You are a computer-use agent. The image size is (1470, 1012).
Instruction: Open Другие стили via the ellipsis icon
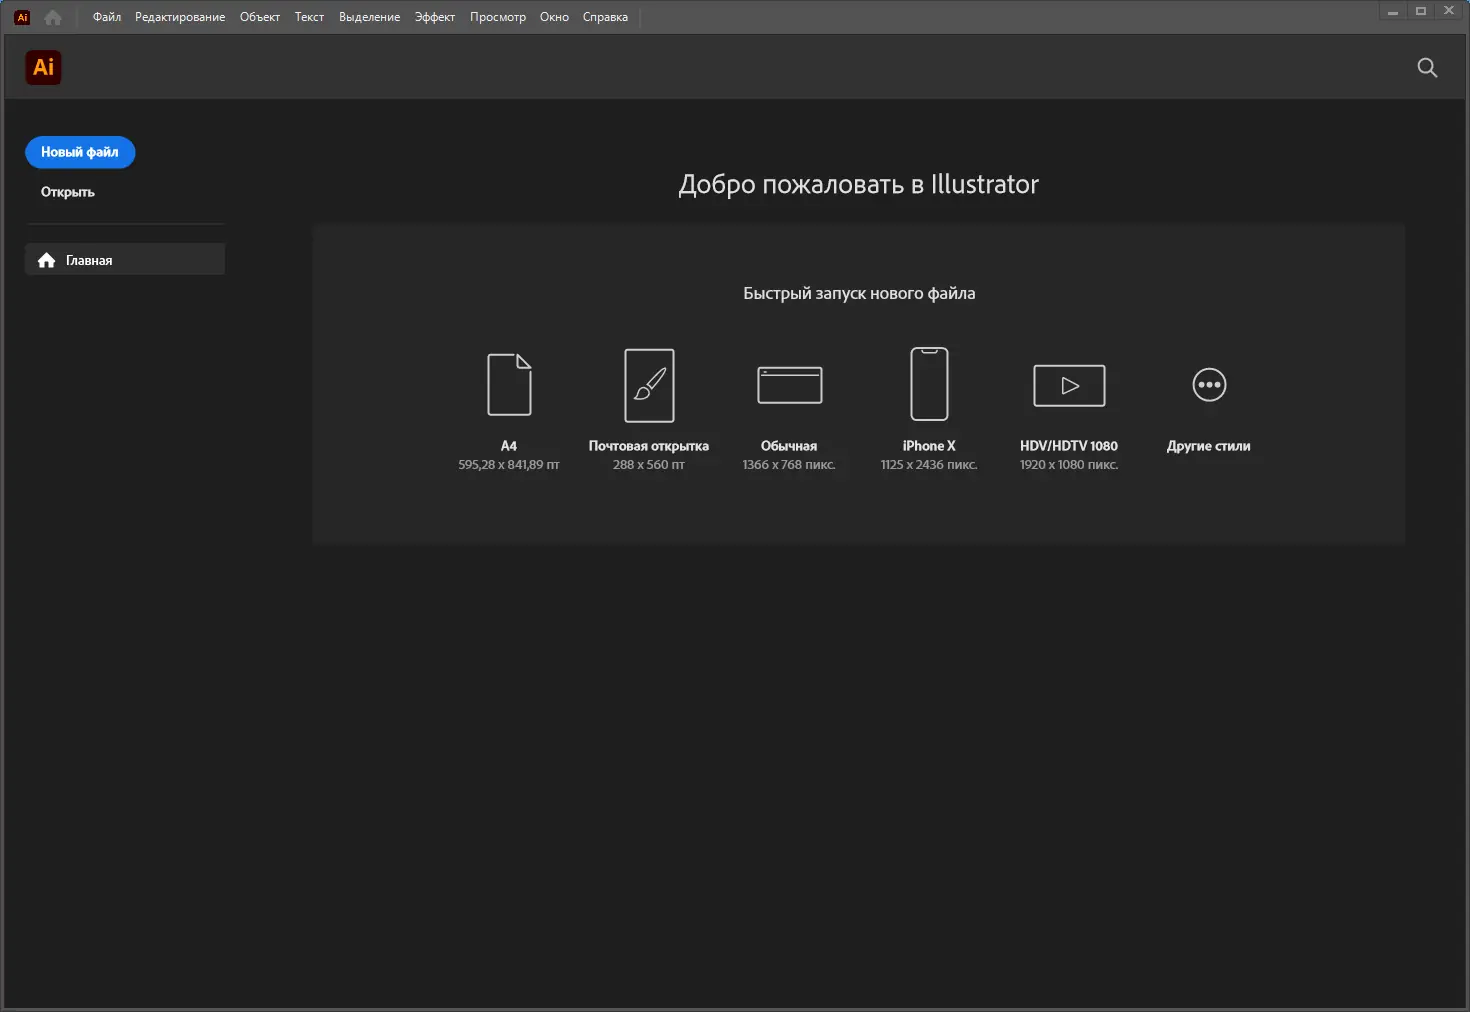point(1208,384)
